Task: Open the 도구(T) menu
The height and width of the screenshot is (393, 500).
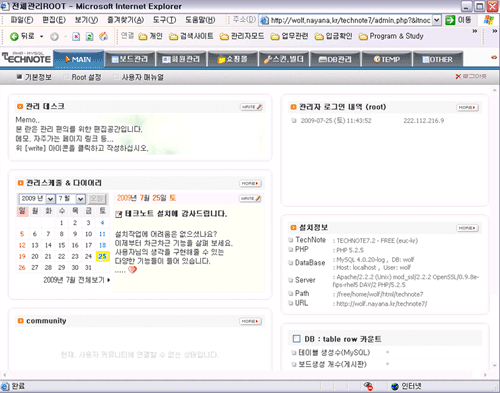Action: pyautogui.click(x=164, y=20)
